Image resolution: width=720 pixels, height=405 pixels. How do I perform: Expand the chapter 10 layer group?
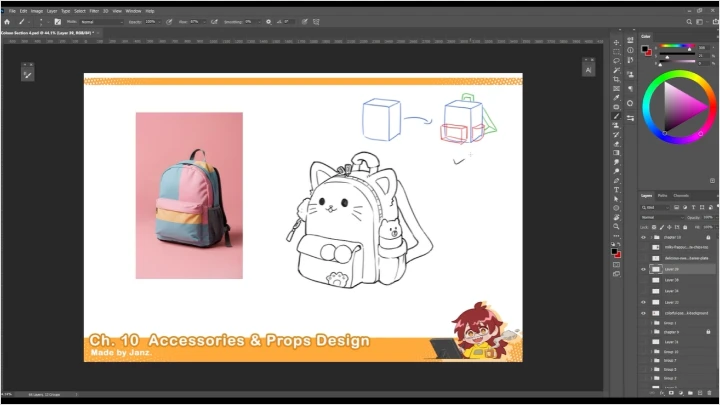(651, 237)
